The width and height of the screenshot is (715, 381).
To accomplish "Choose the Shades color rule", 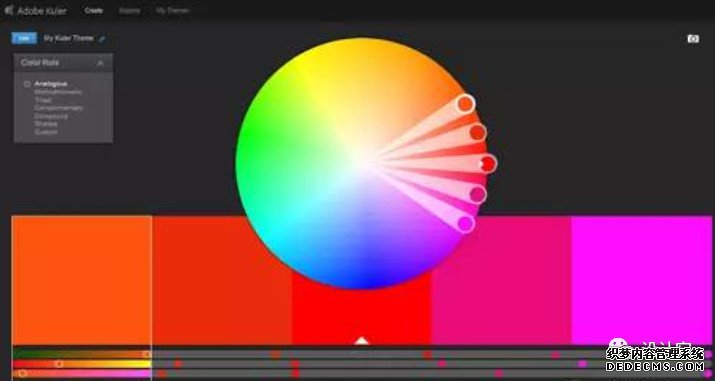I will click(46, 124).
